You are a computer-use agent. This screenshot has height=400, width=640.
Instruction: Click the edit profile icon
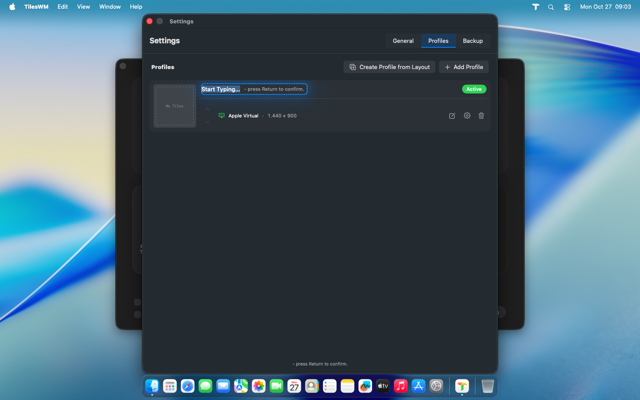tap(452, 116)
